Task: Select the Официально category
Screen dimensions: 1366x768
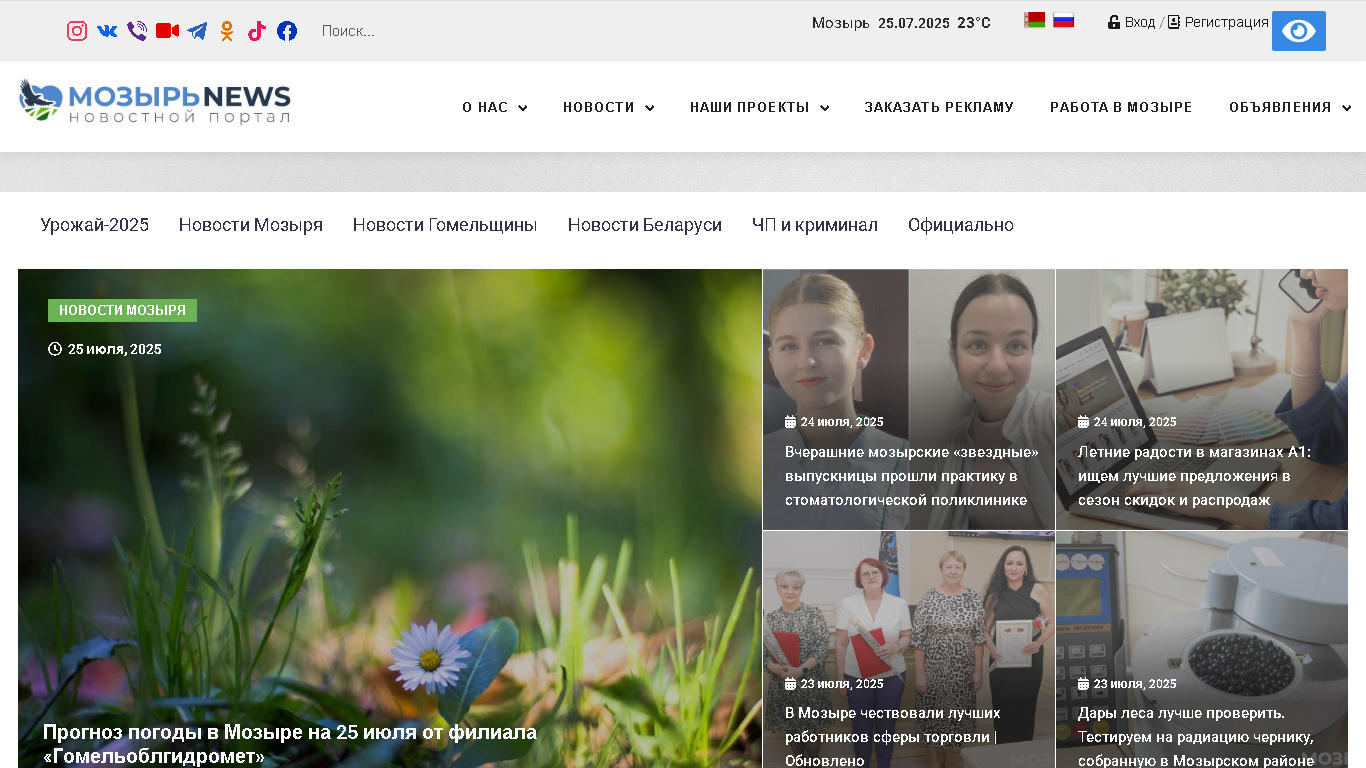Action: pos(961,225)
